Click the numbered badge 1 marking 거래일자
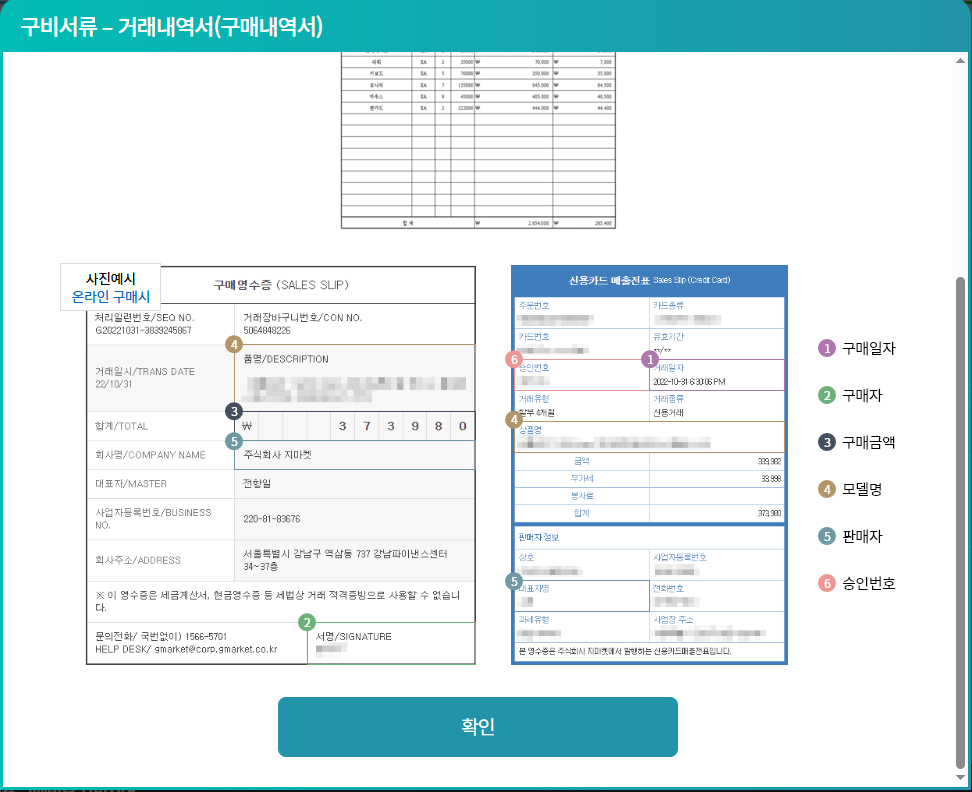Viewport: 972px width, 792px height. [x=649, y=358]
